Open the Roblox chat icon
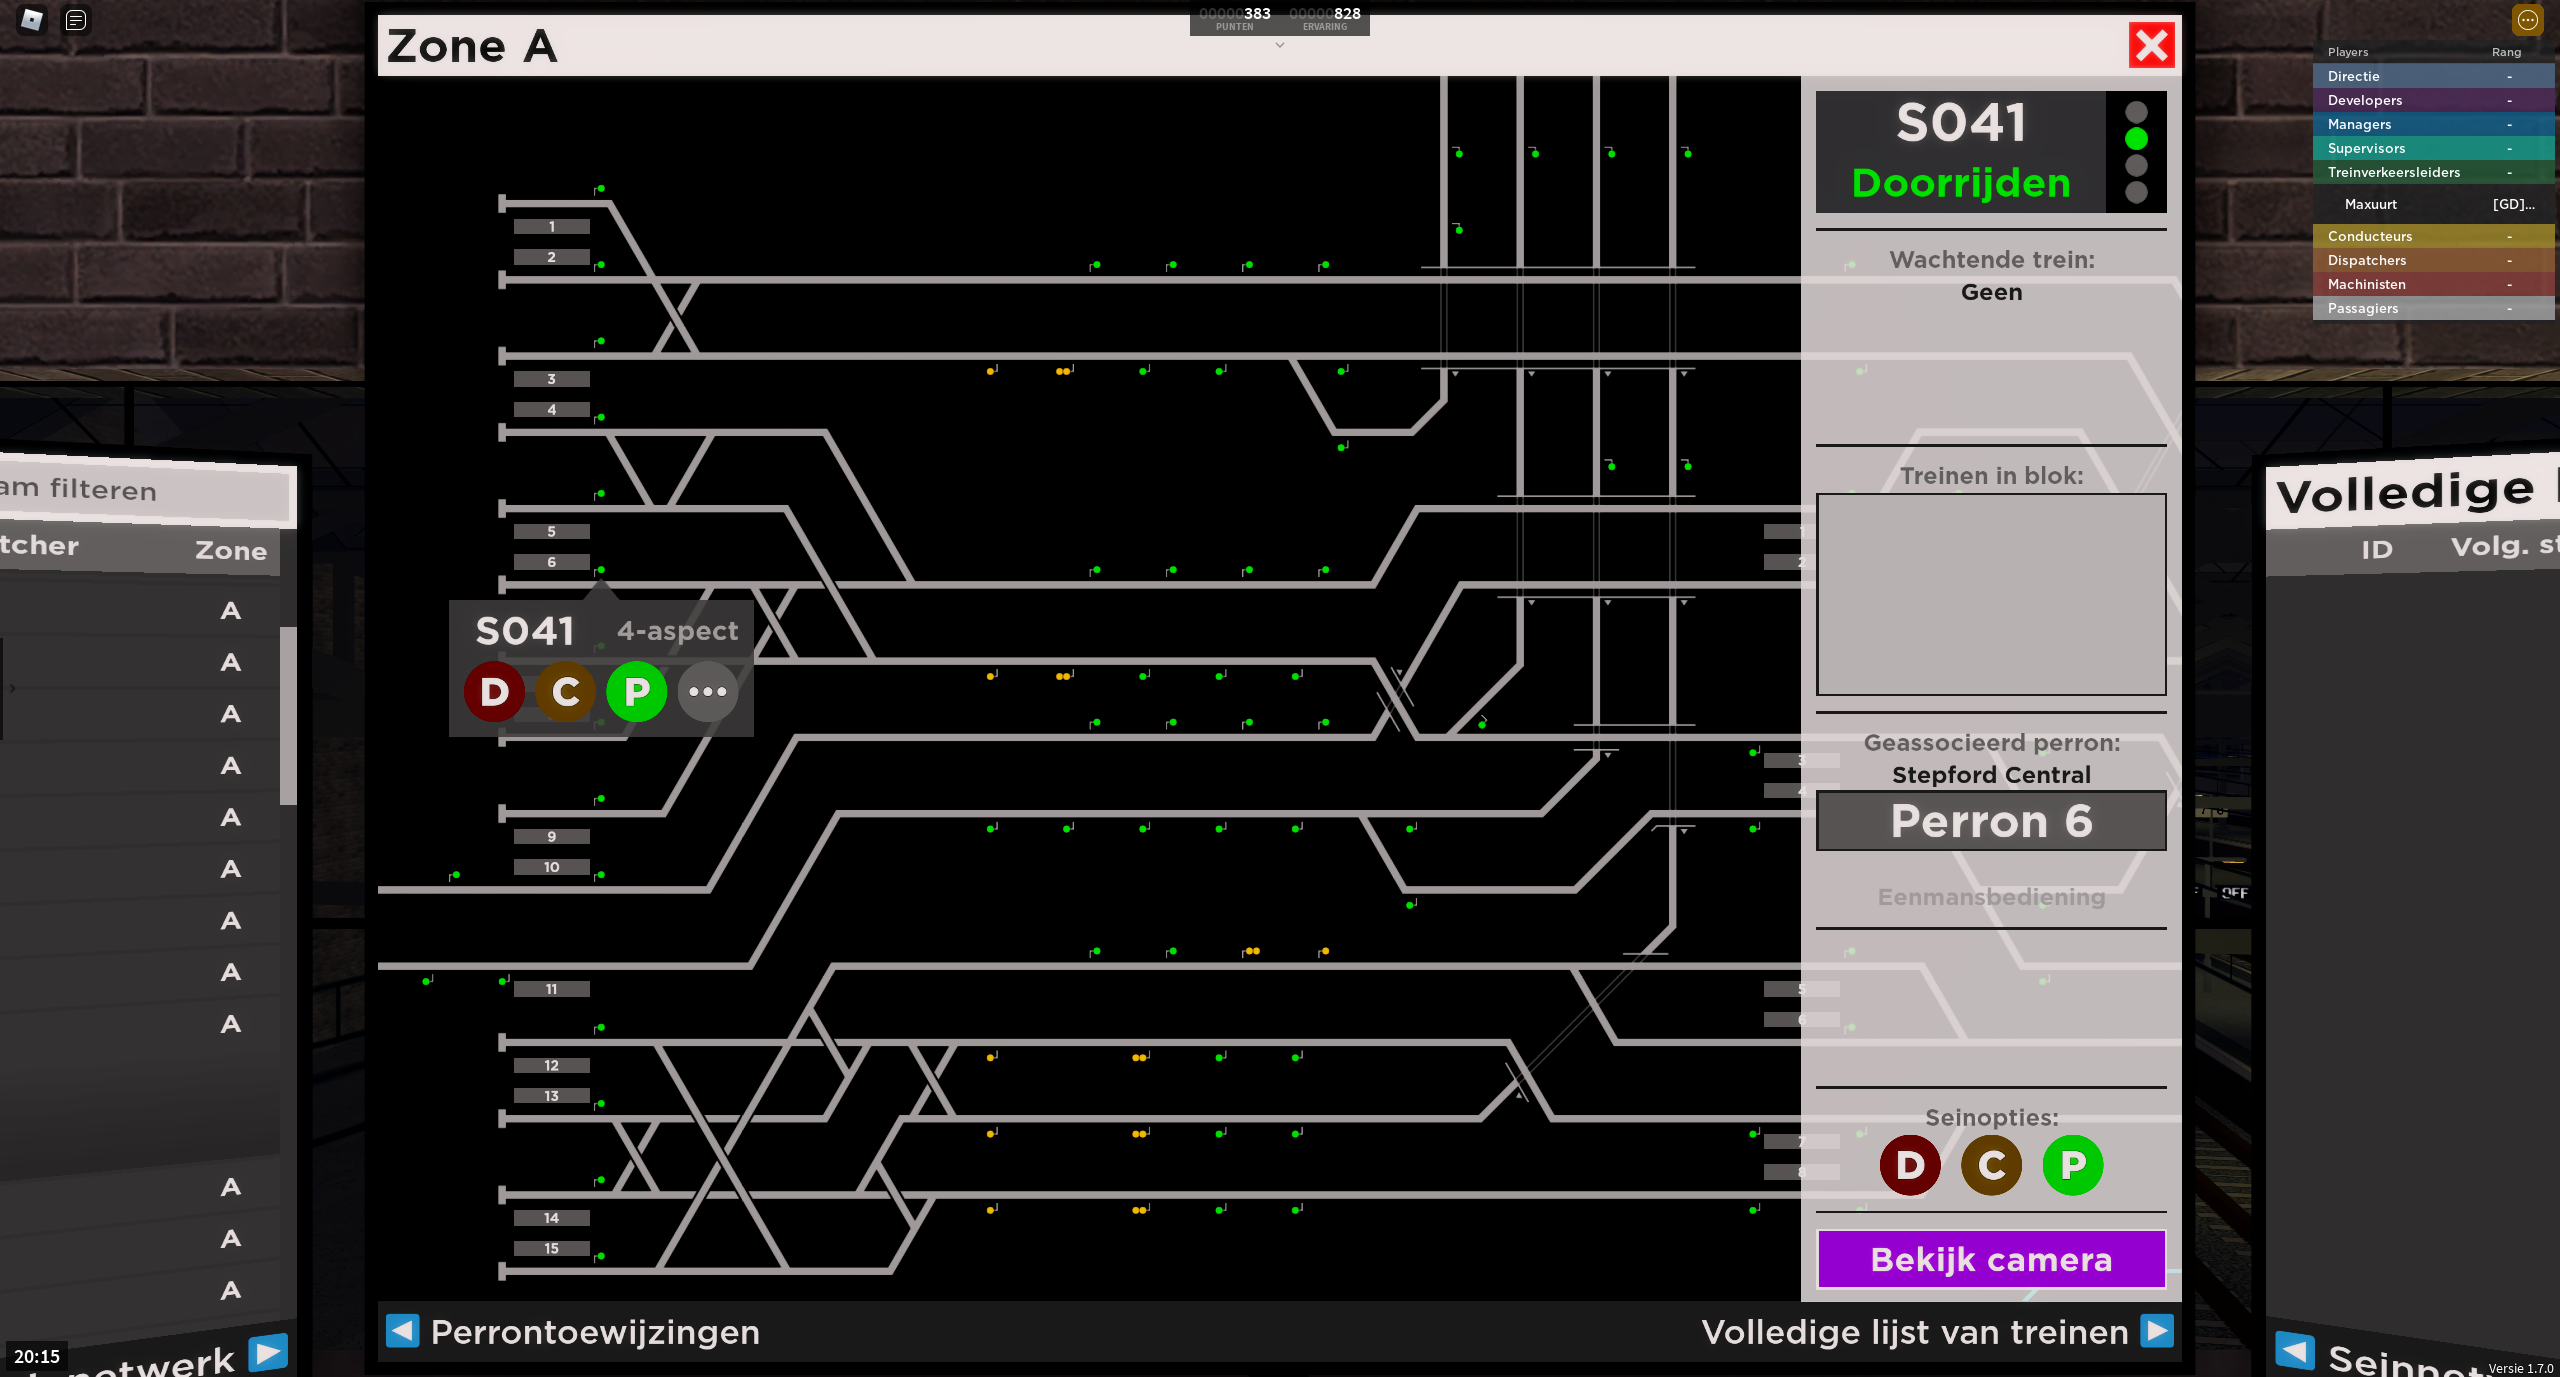 [x=76, y=20]
